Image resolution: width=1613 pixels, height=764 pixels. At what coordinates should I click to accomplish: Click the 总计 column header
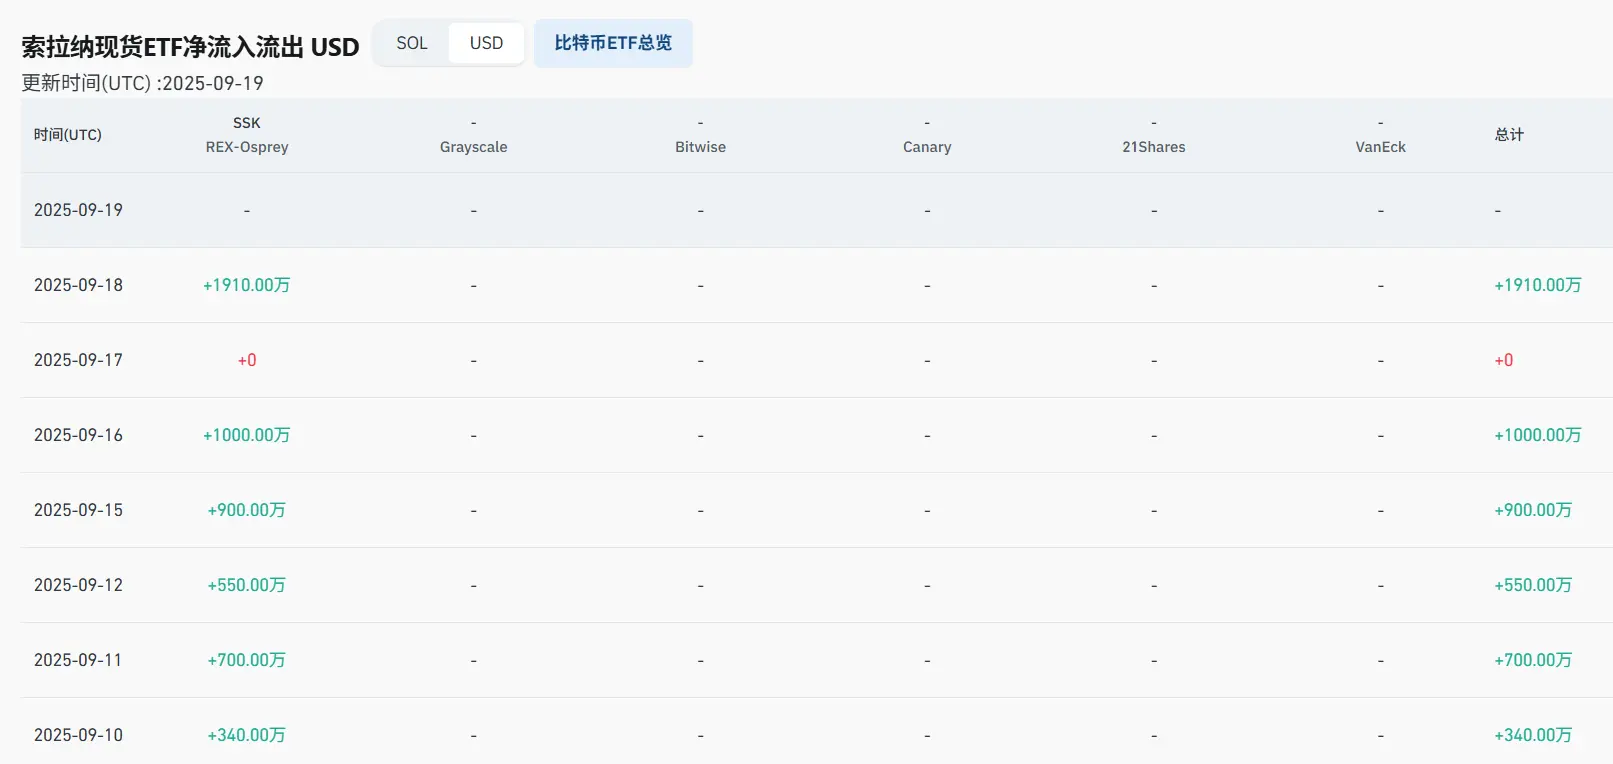[x=1509, y=135]
